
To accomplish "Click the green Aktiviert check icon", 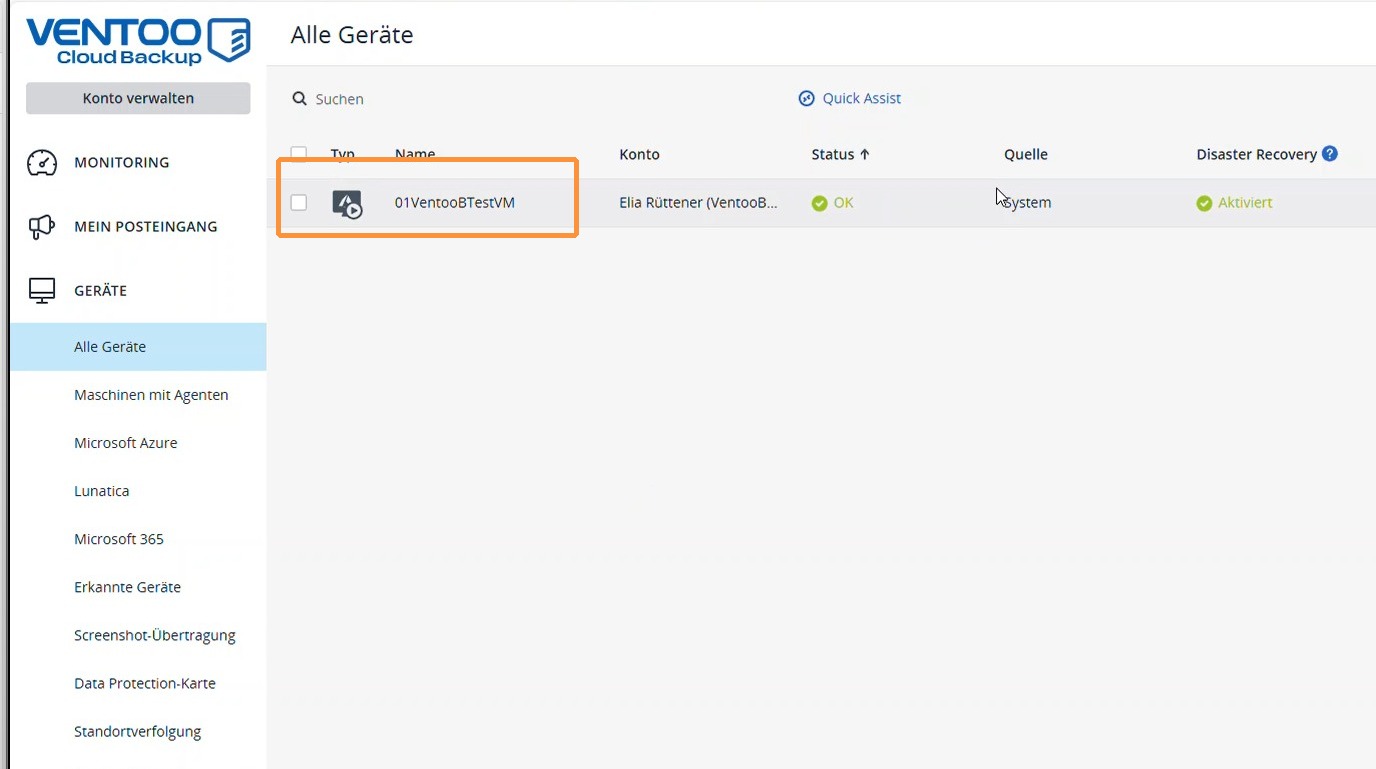I will tap(1204, 203).
